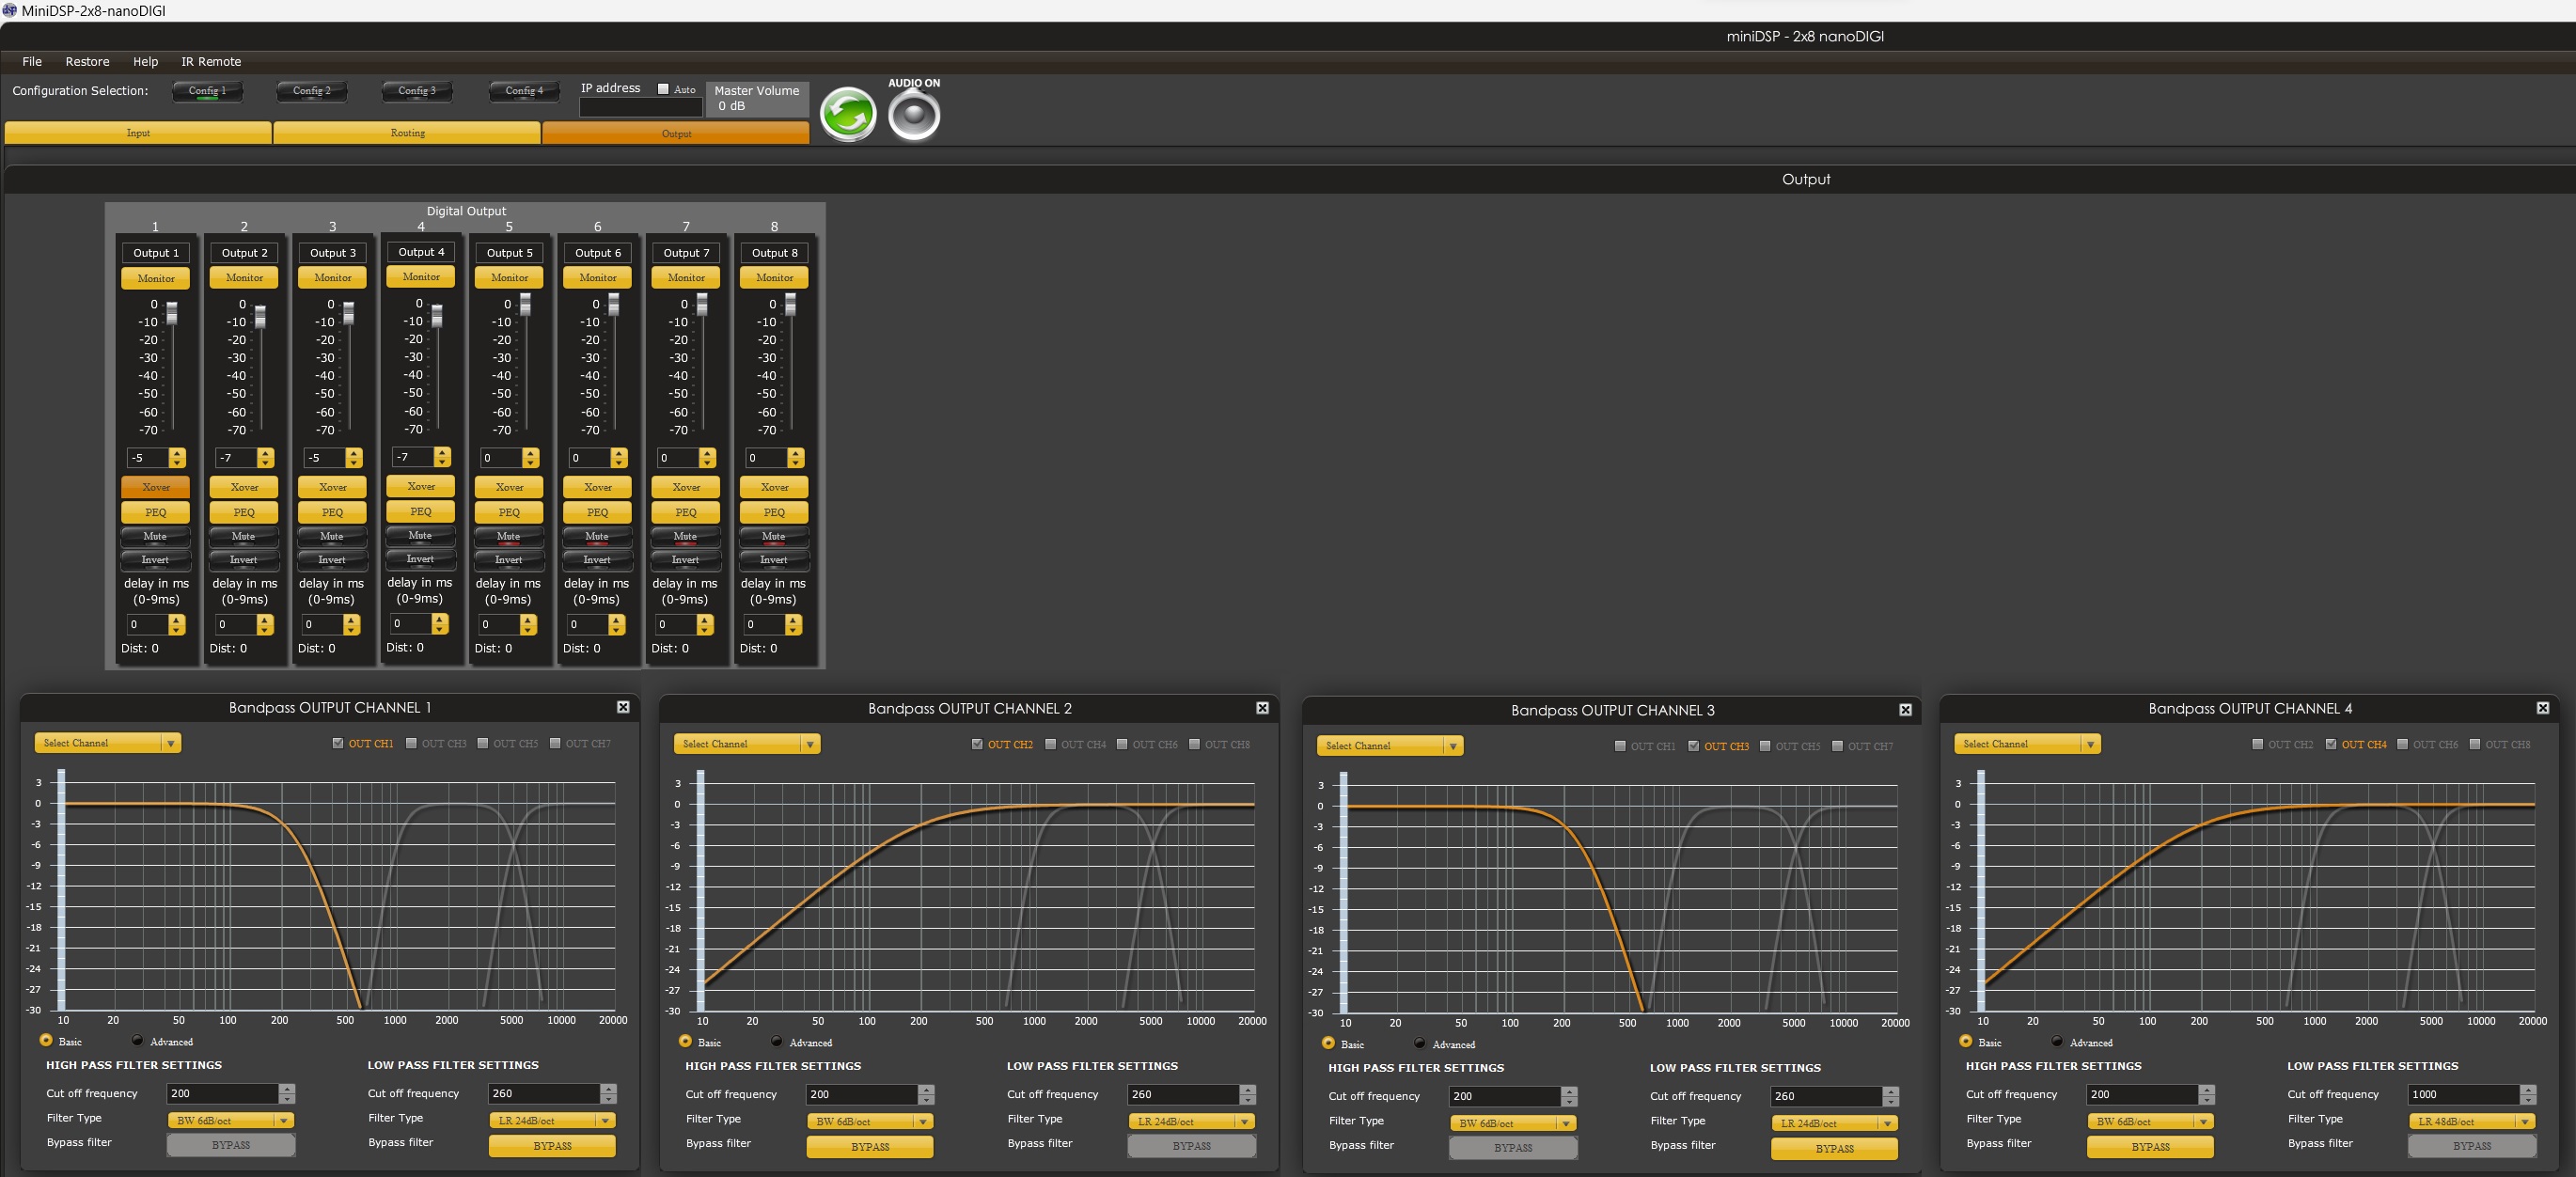Toggle OUT CH3 checkbox in Channel 3 panel
The image size is (2576, 1177).
(1693, 746)
